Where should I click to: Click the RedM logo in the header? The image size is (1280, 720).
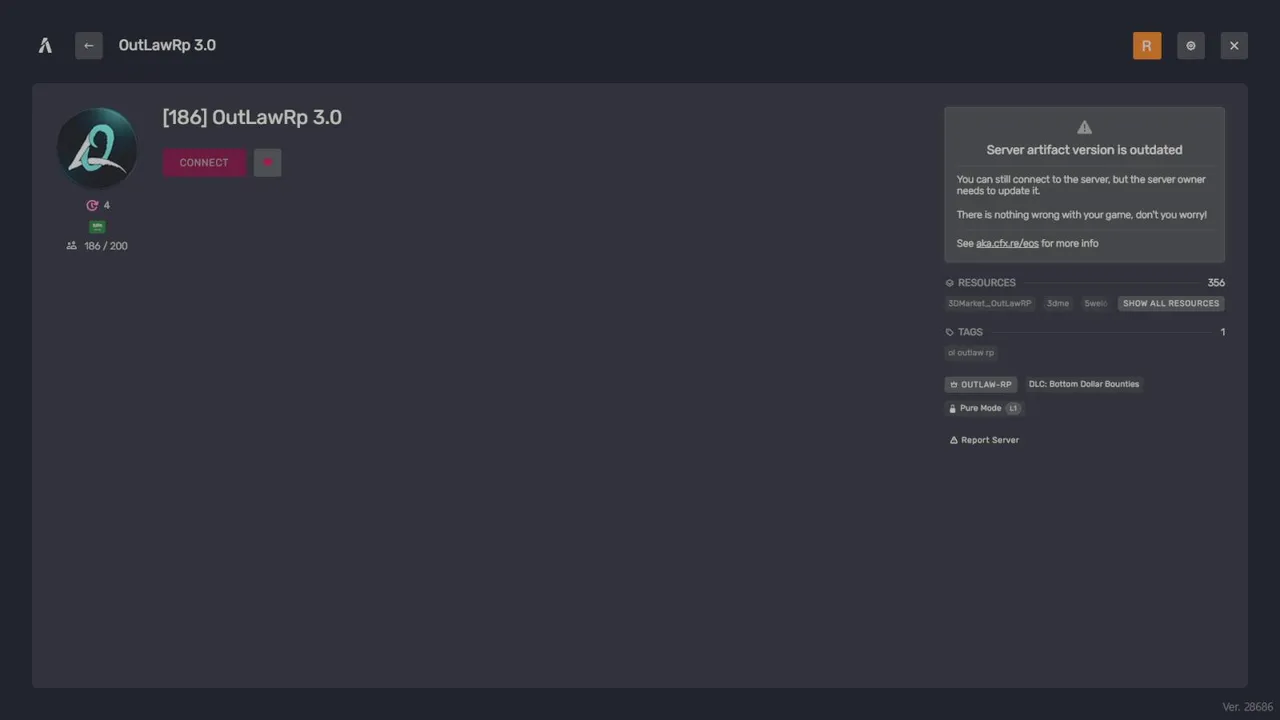point(45,45)
